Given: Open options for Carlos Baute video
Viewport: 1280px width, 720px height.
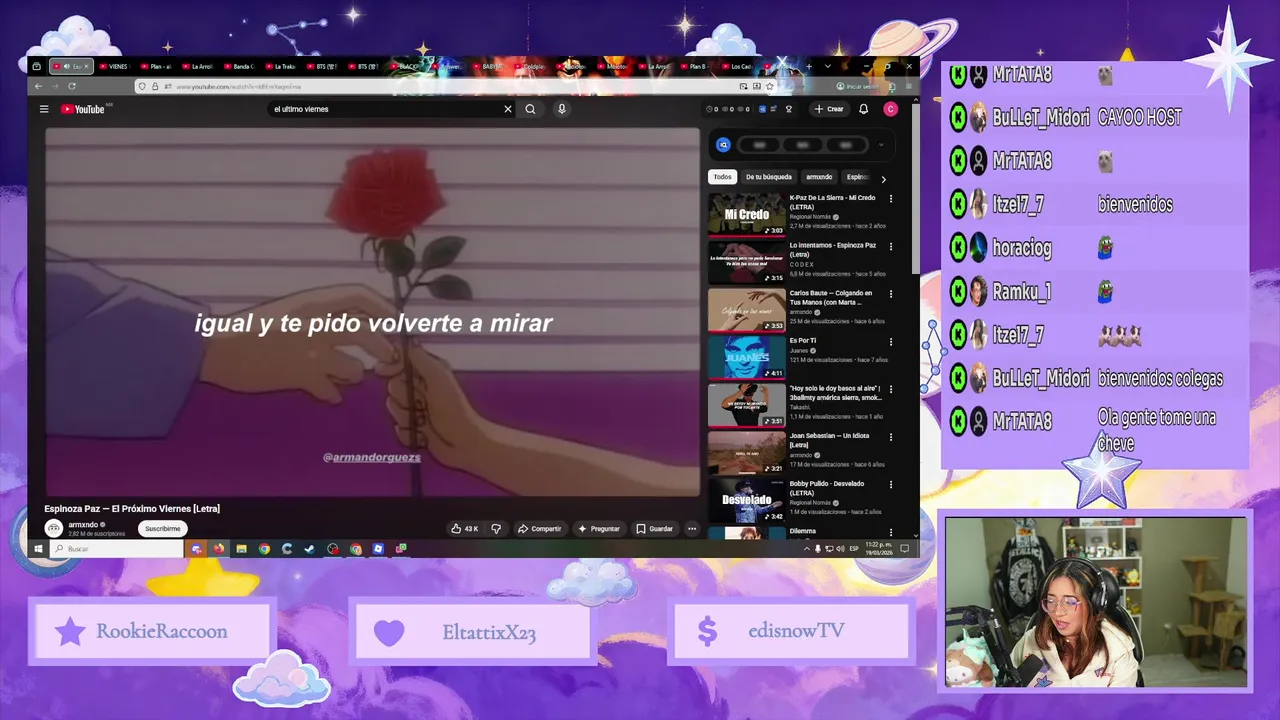Looking at the screenshot, I should click(891, 294).
